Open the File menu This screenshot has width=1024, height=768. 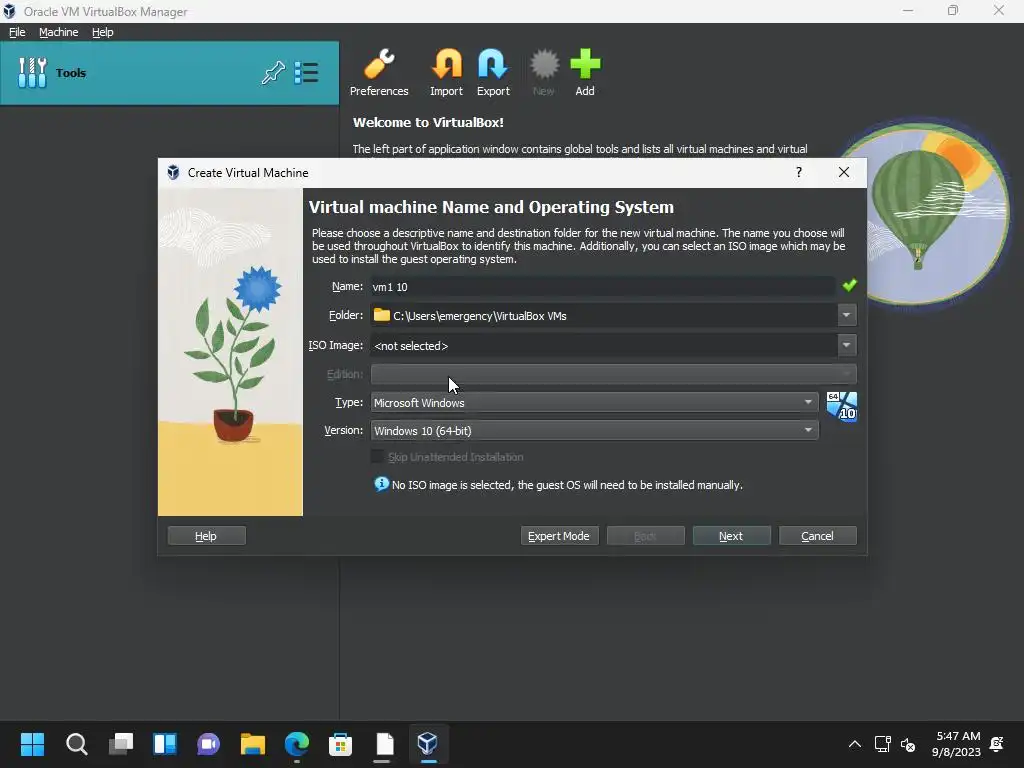[17, 32]
